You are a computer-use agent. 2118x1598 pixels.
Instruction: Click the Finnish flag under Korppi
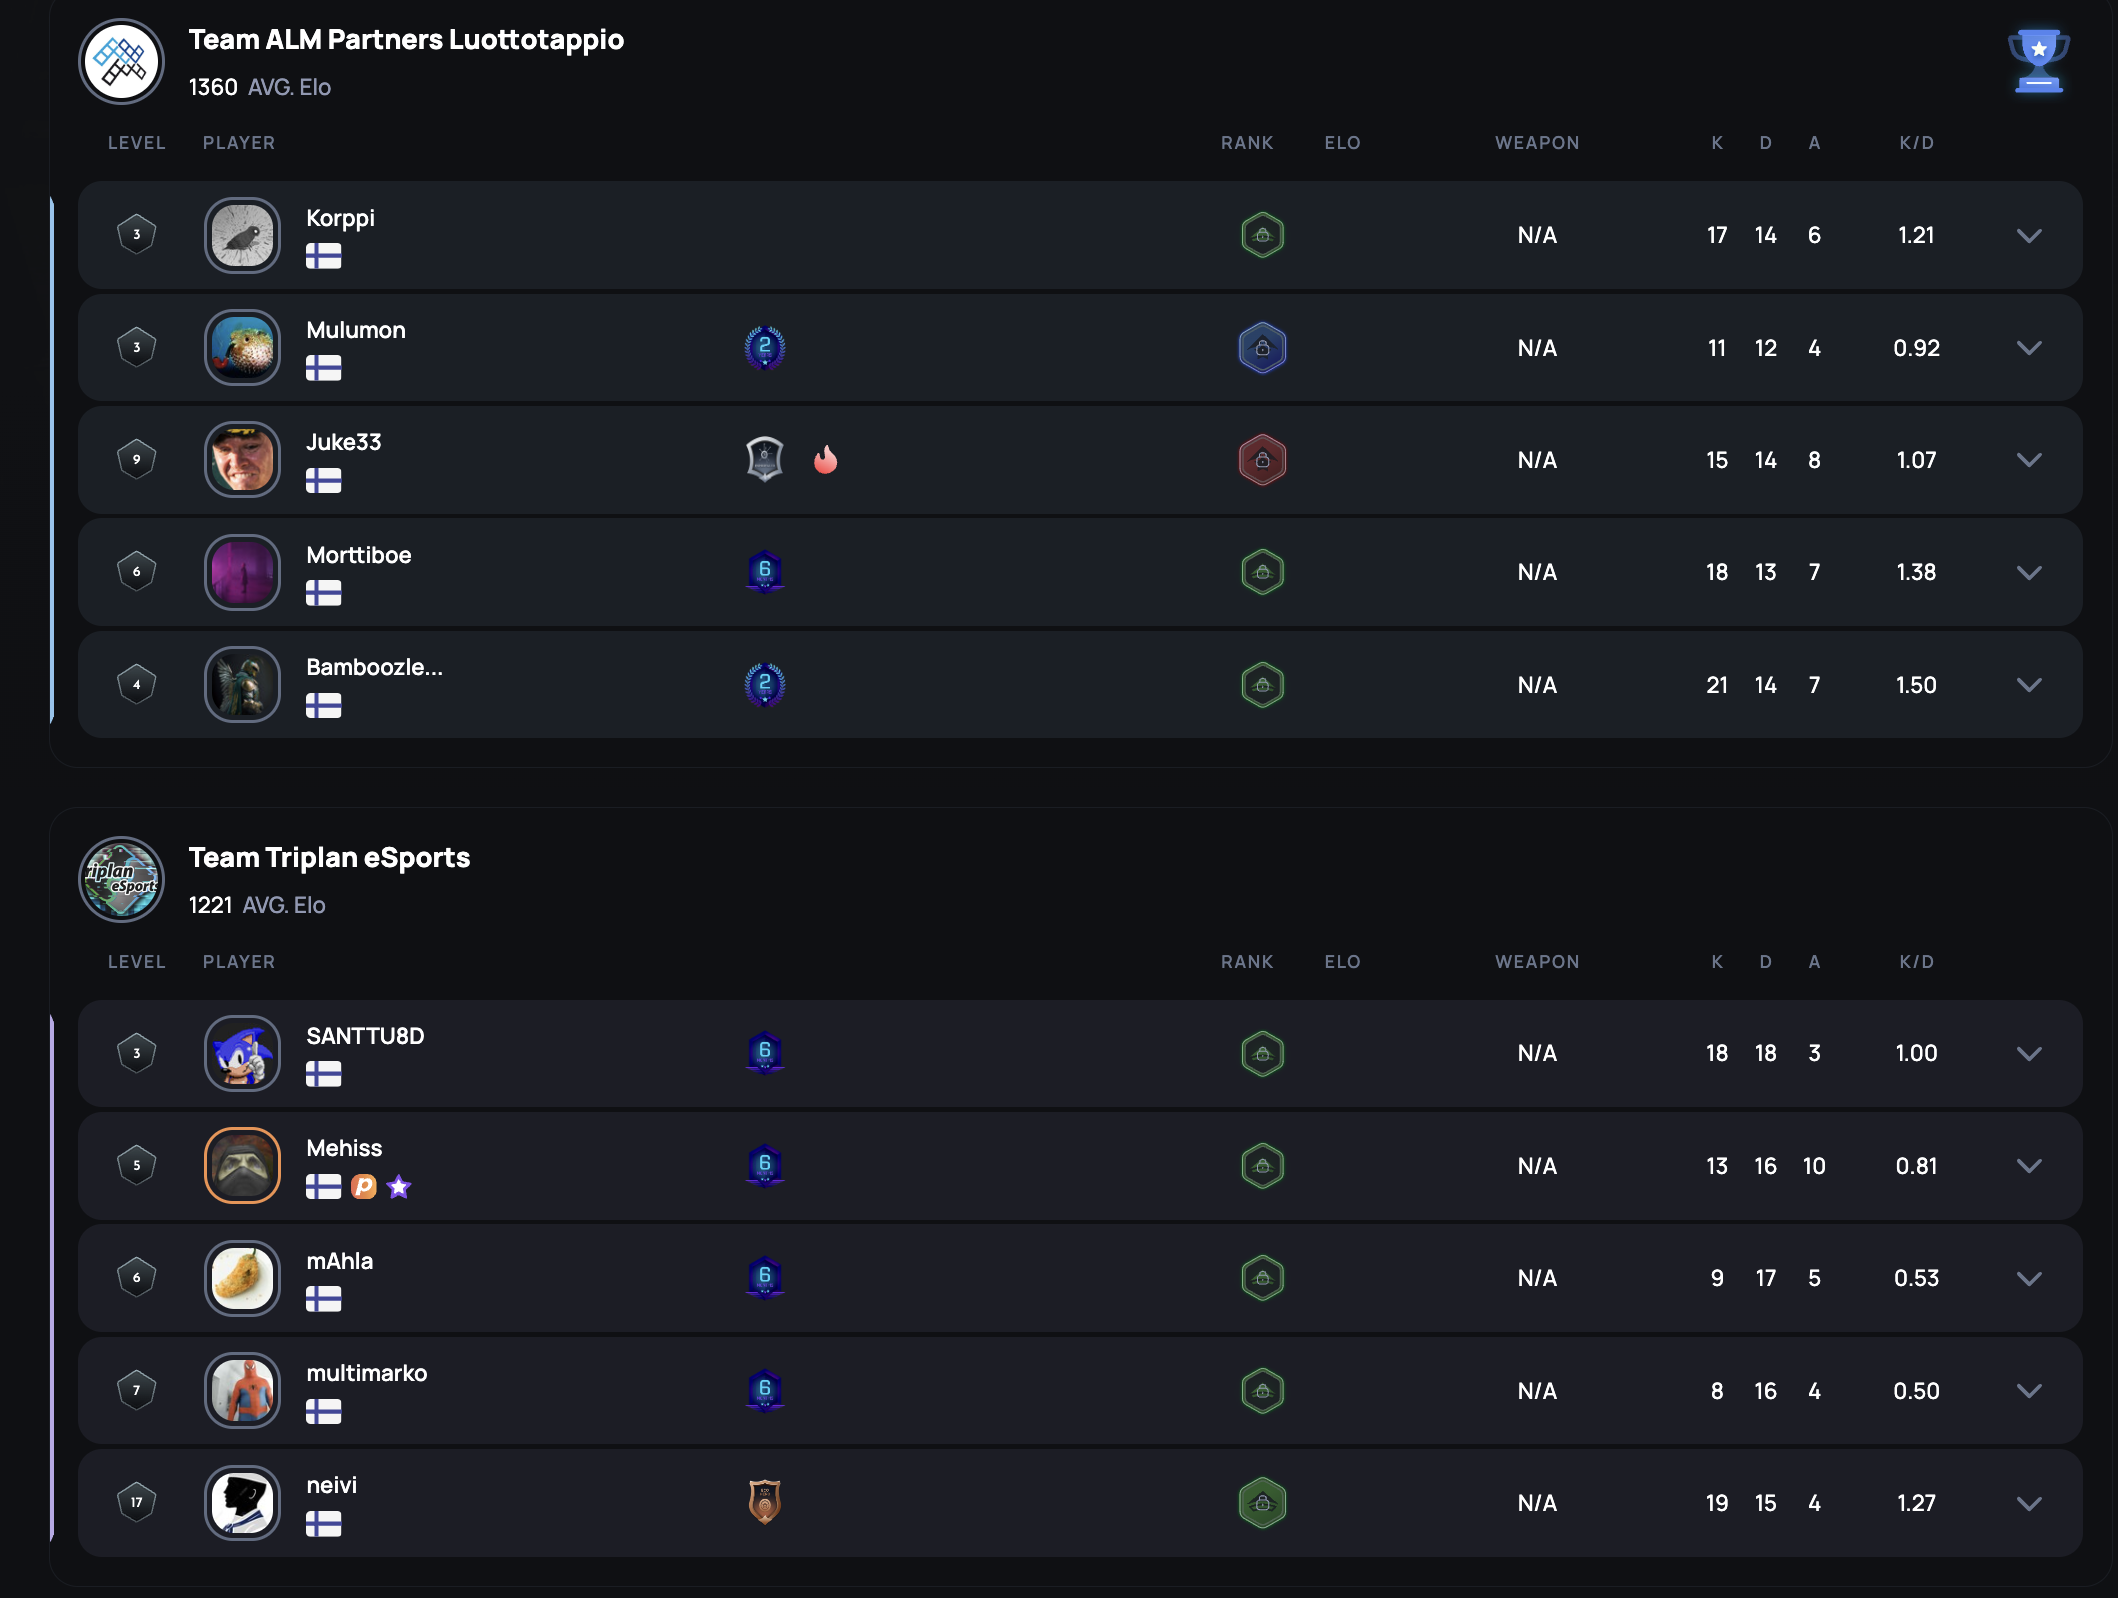325,257
